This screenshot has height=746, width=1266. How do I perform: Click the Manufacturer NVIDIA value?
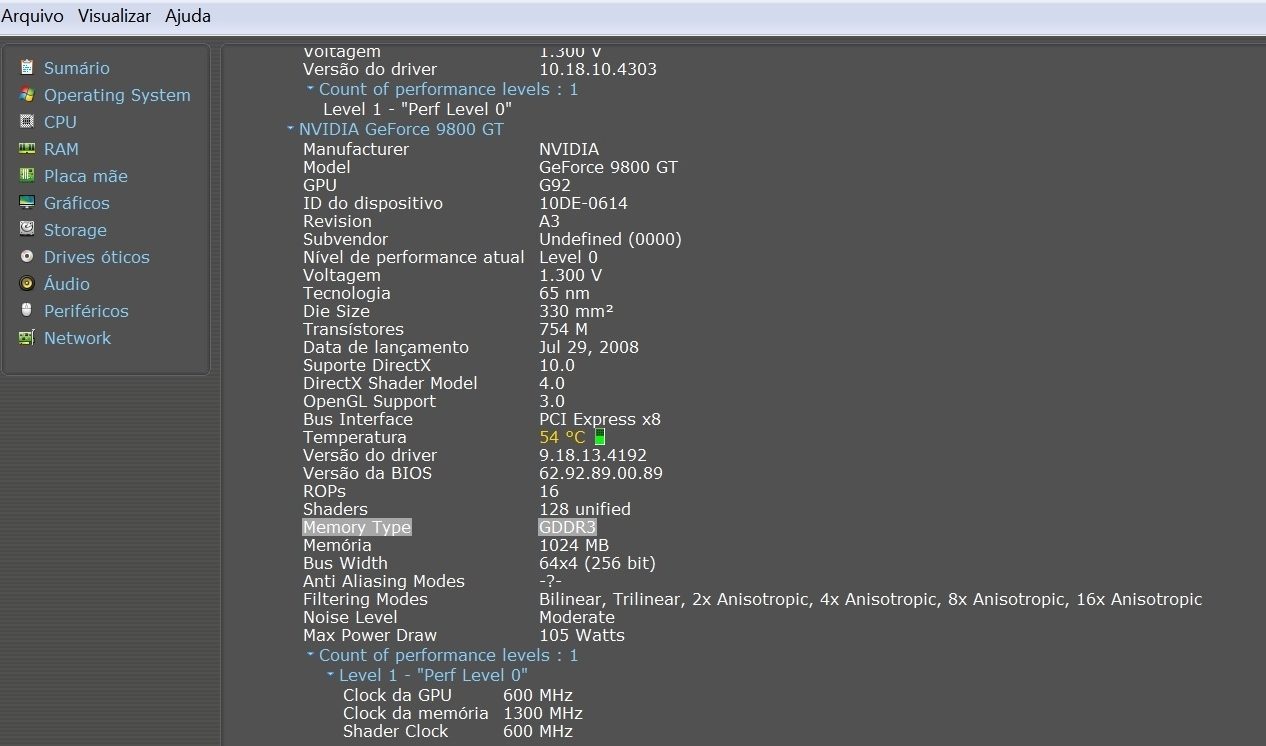[569, 149]
